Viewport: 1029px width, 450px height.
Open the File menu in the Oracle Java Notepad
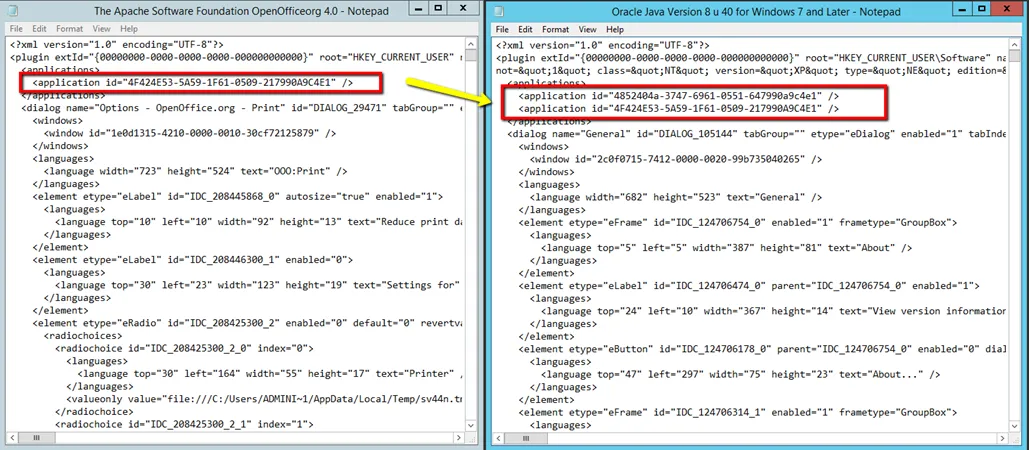502,29
